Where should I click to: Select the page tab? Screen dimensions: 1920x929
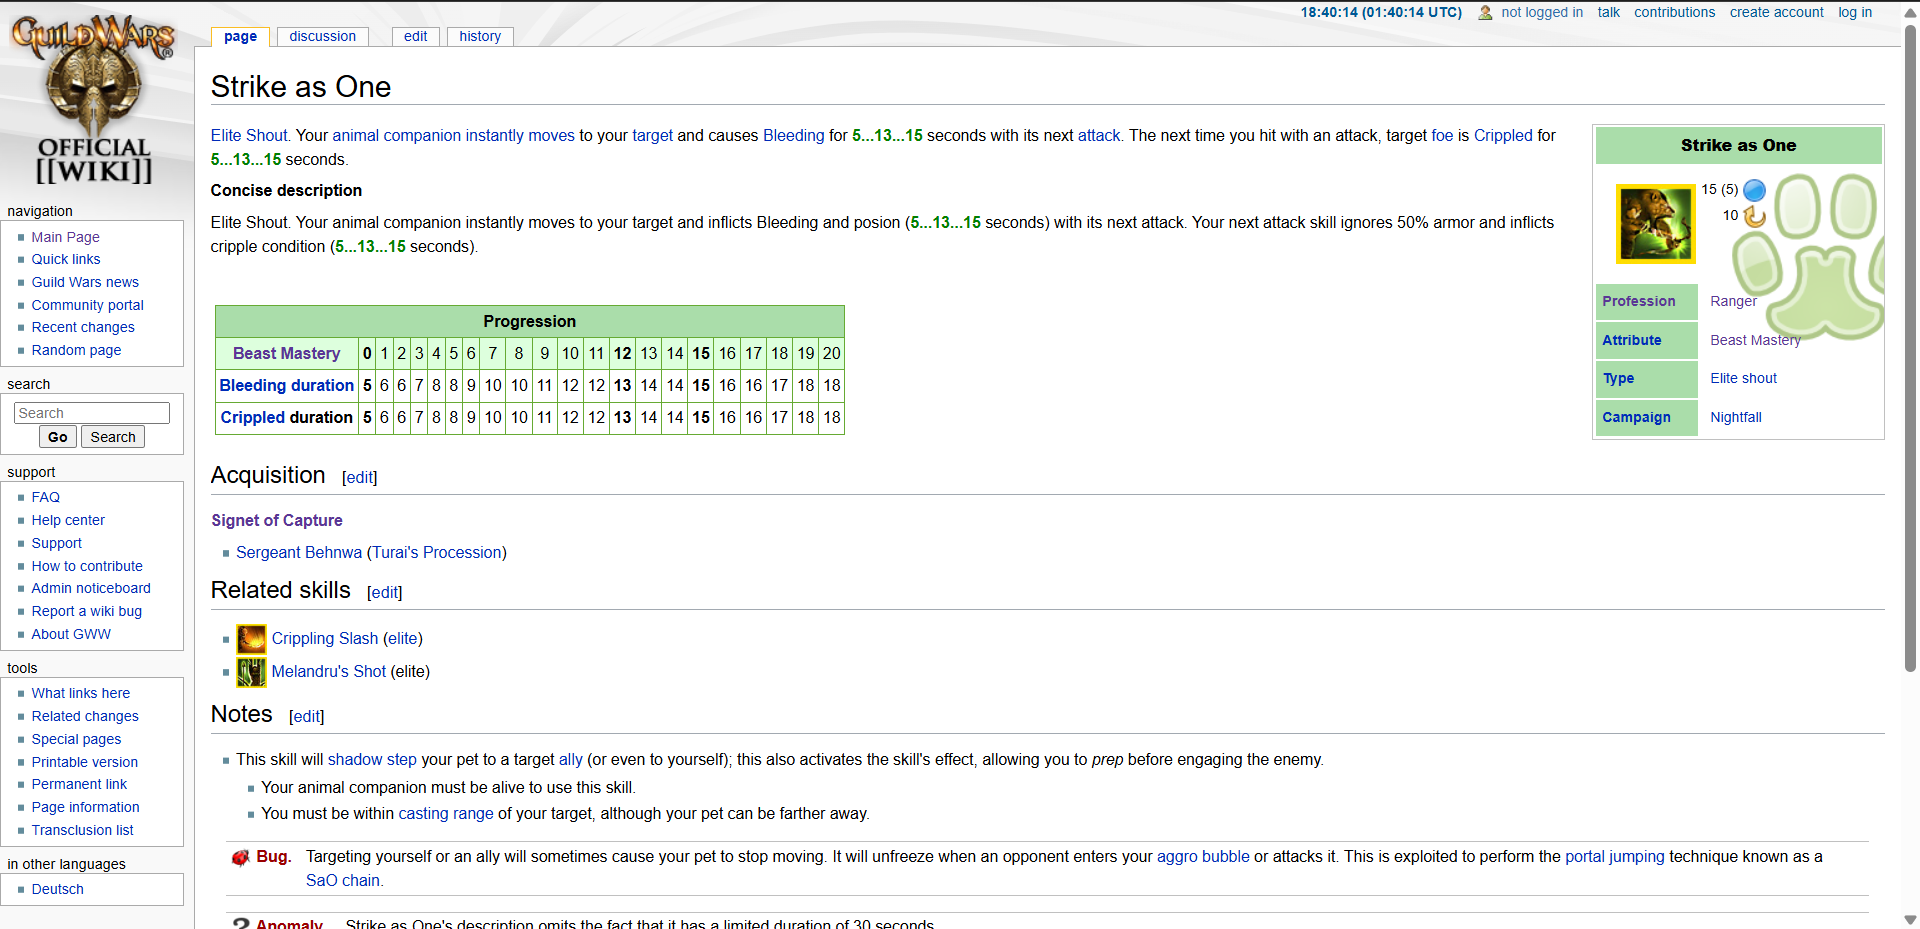point(240,36)
